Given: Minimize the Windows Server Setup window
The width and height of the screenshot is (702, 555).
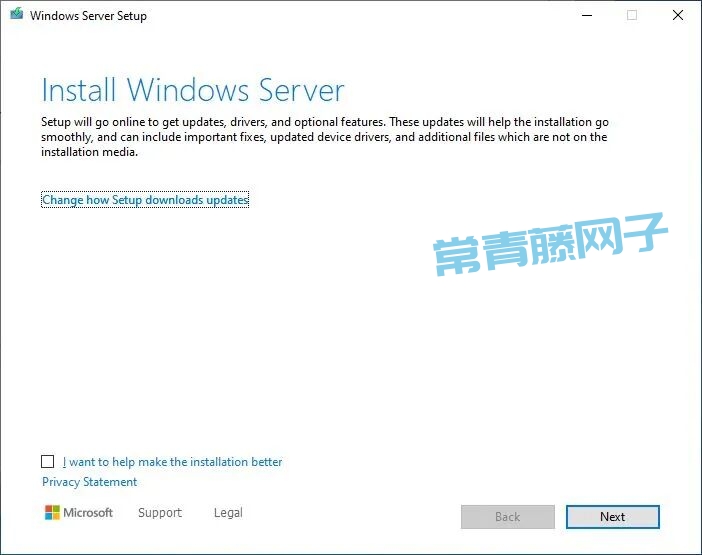Looking at the screenshot, I should click(585, 16).
